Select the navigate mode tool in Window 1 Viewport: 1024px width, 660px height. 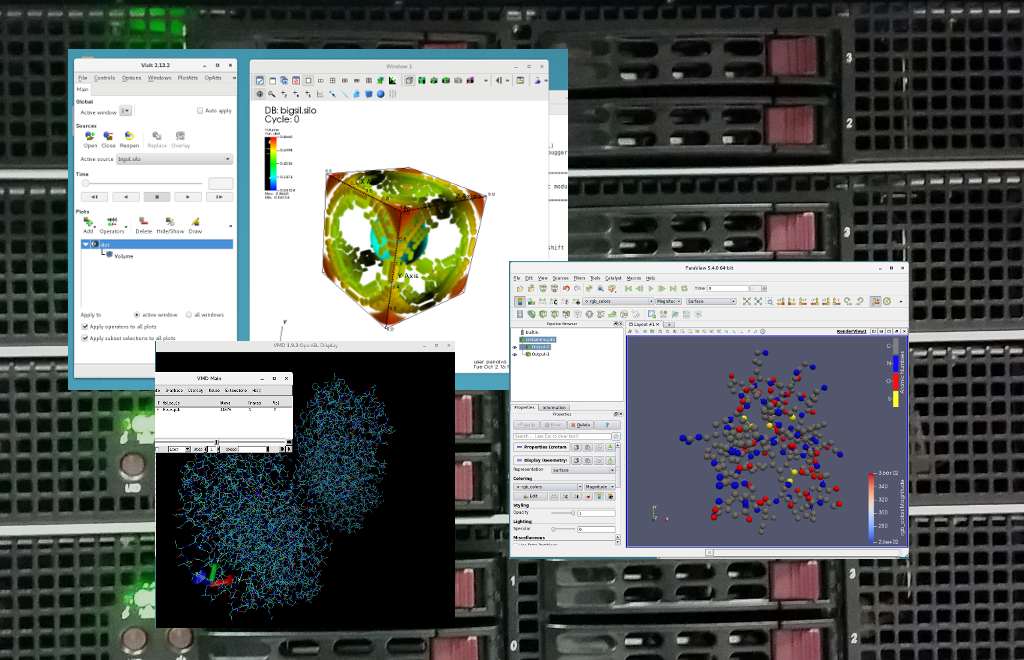click(260, 94)
